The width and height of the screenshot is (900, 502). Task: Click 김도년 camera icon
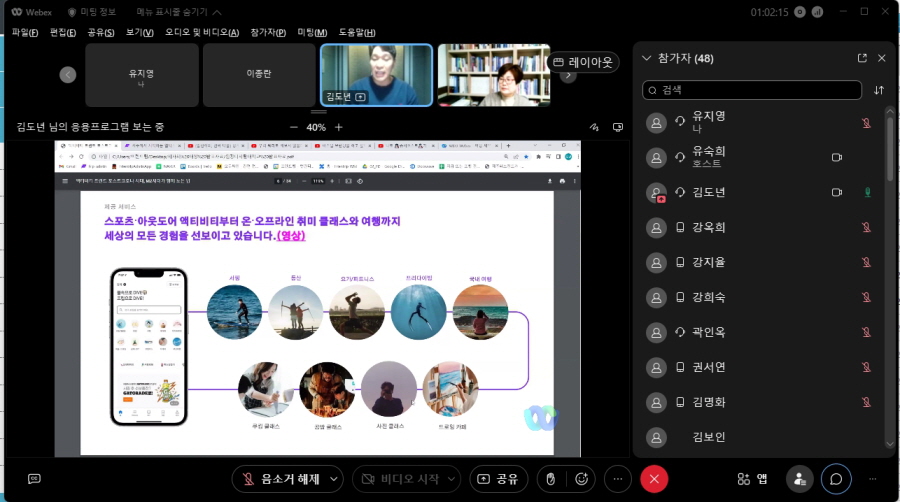(837, 192)
